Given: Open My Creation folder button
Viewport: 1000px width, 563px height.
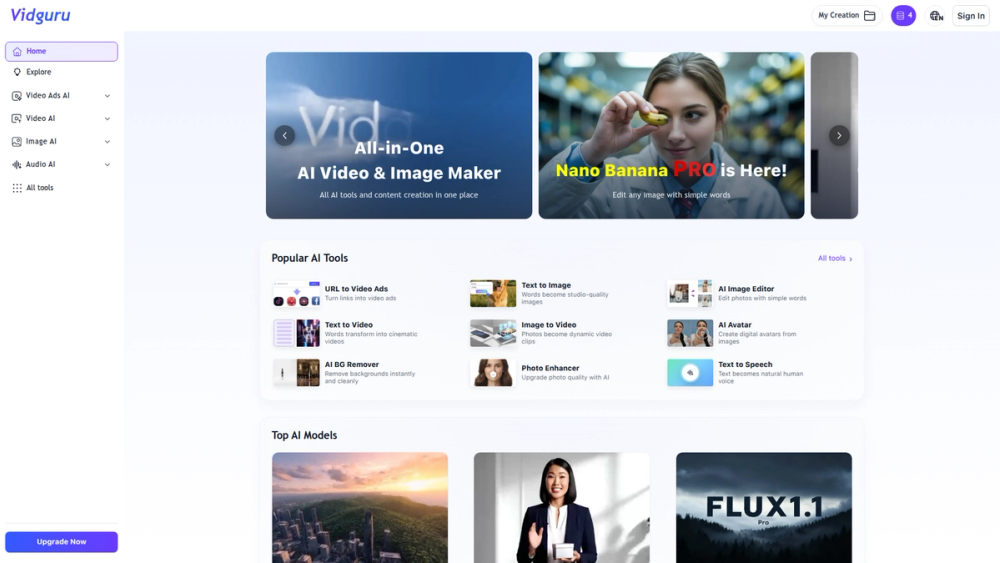Looking at the screenshot, I should [847, 15].
